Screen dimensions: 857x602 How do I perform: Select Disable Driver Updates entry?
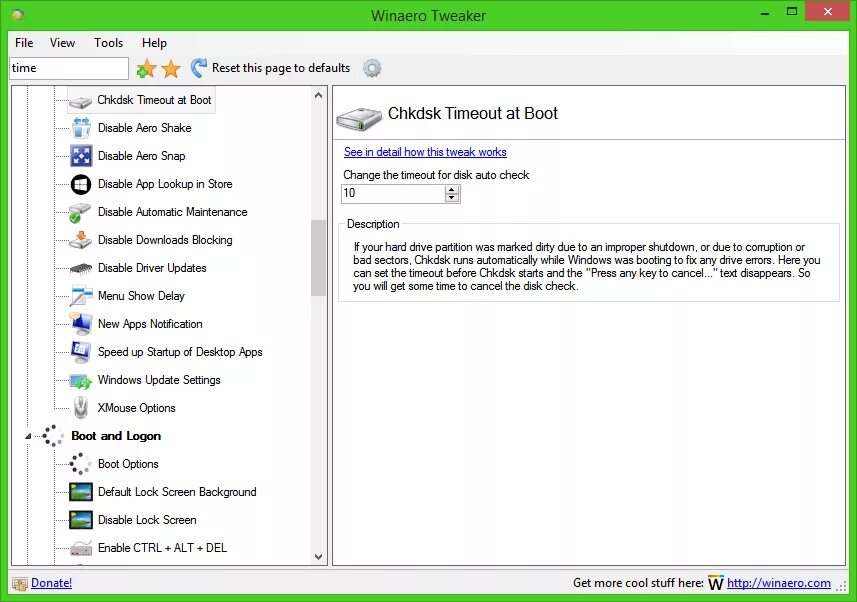point(152,268)
